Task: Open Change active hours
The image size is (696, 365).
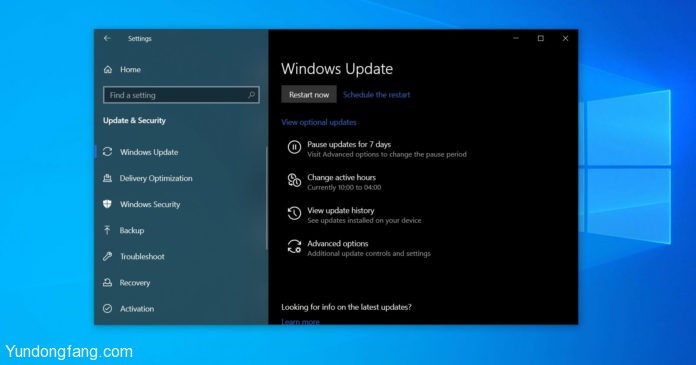Action: (x=341, y=177)
